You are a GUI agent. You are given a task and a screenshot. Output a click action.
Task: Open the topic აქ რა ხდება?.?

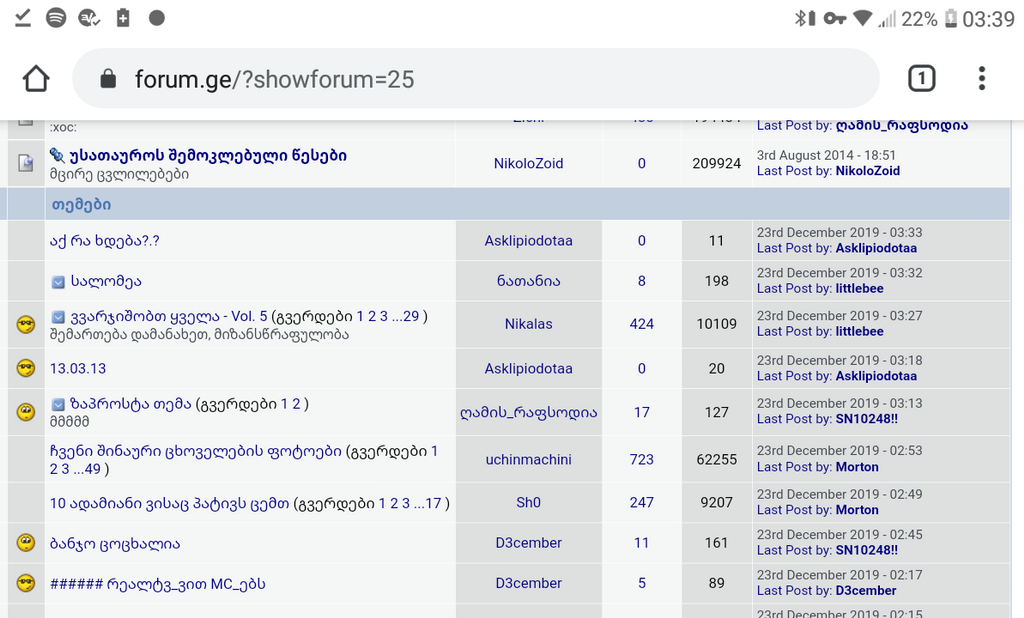tap(105, 241)
